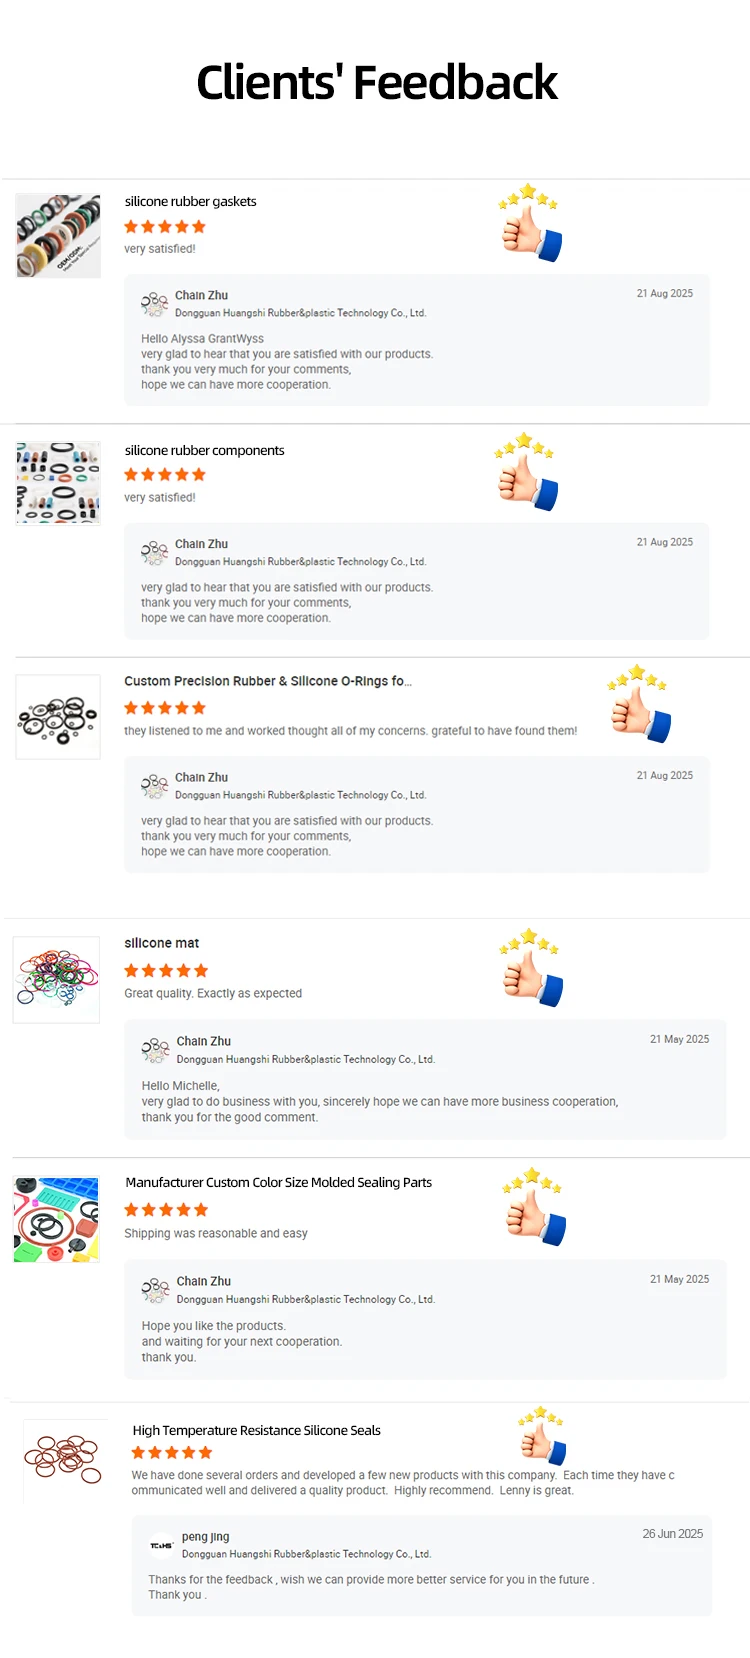Click five-star rating under silicone rubber gaskets
Viewport: 750px width, 1658px height.
tap(165, 227)
